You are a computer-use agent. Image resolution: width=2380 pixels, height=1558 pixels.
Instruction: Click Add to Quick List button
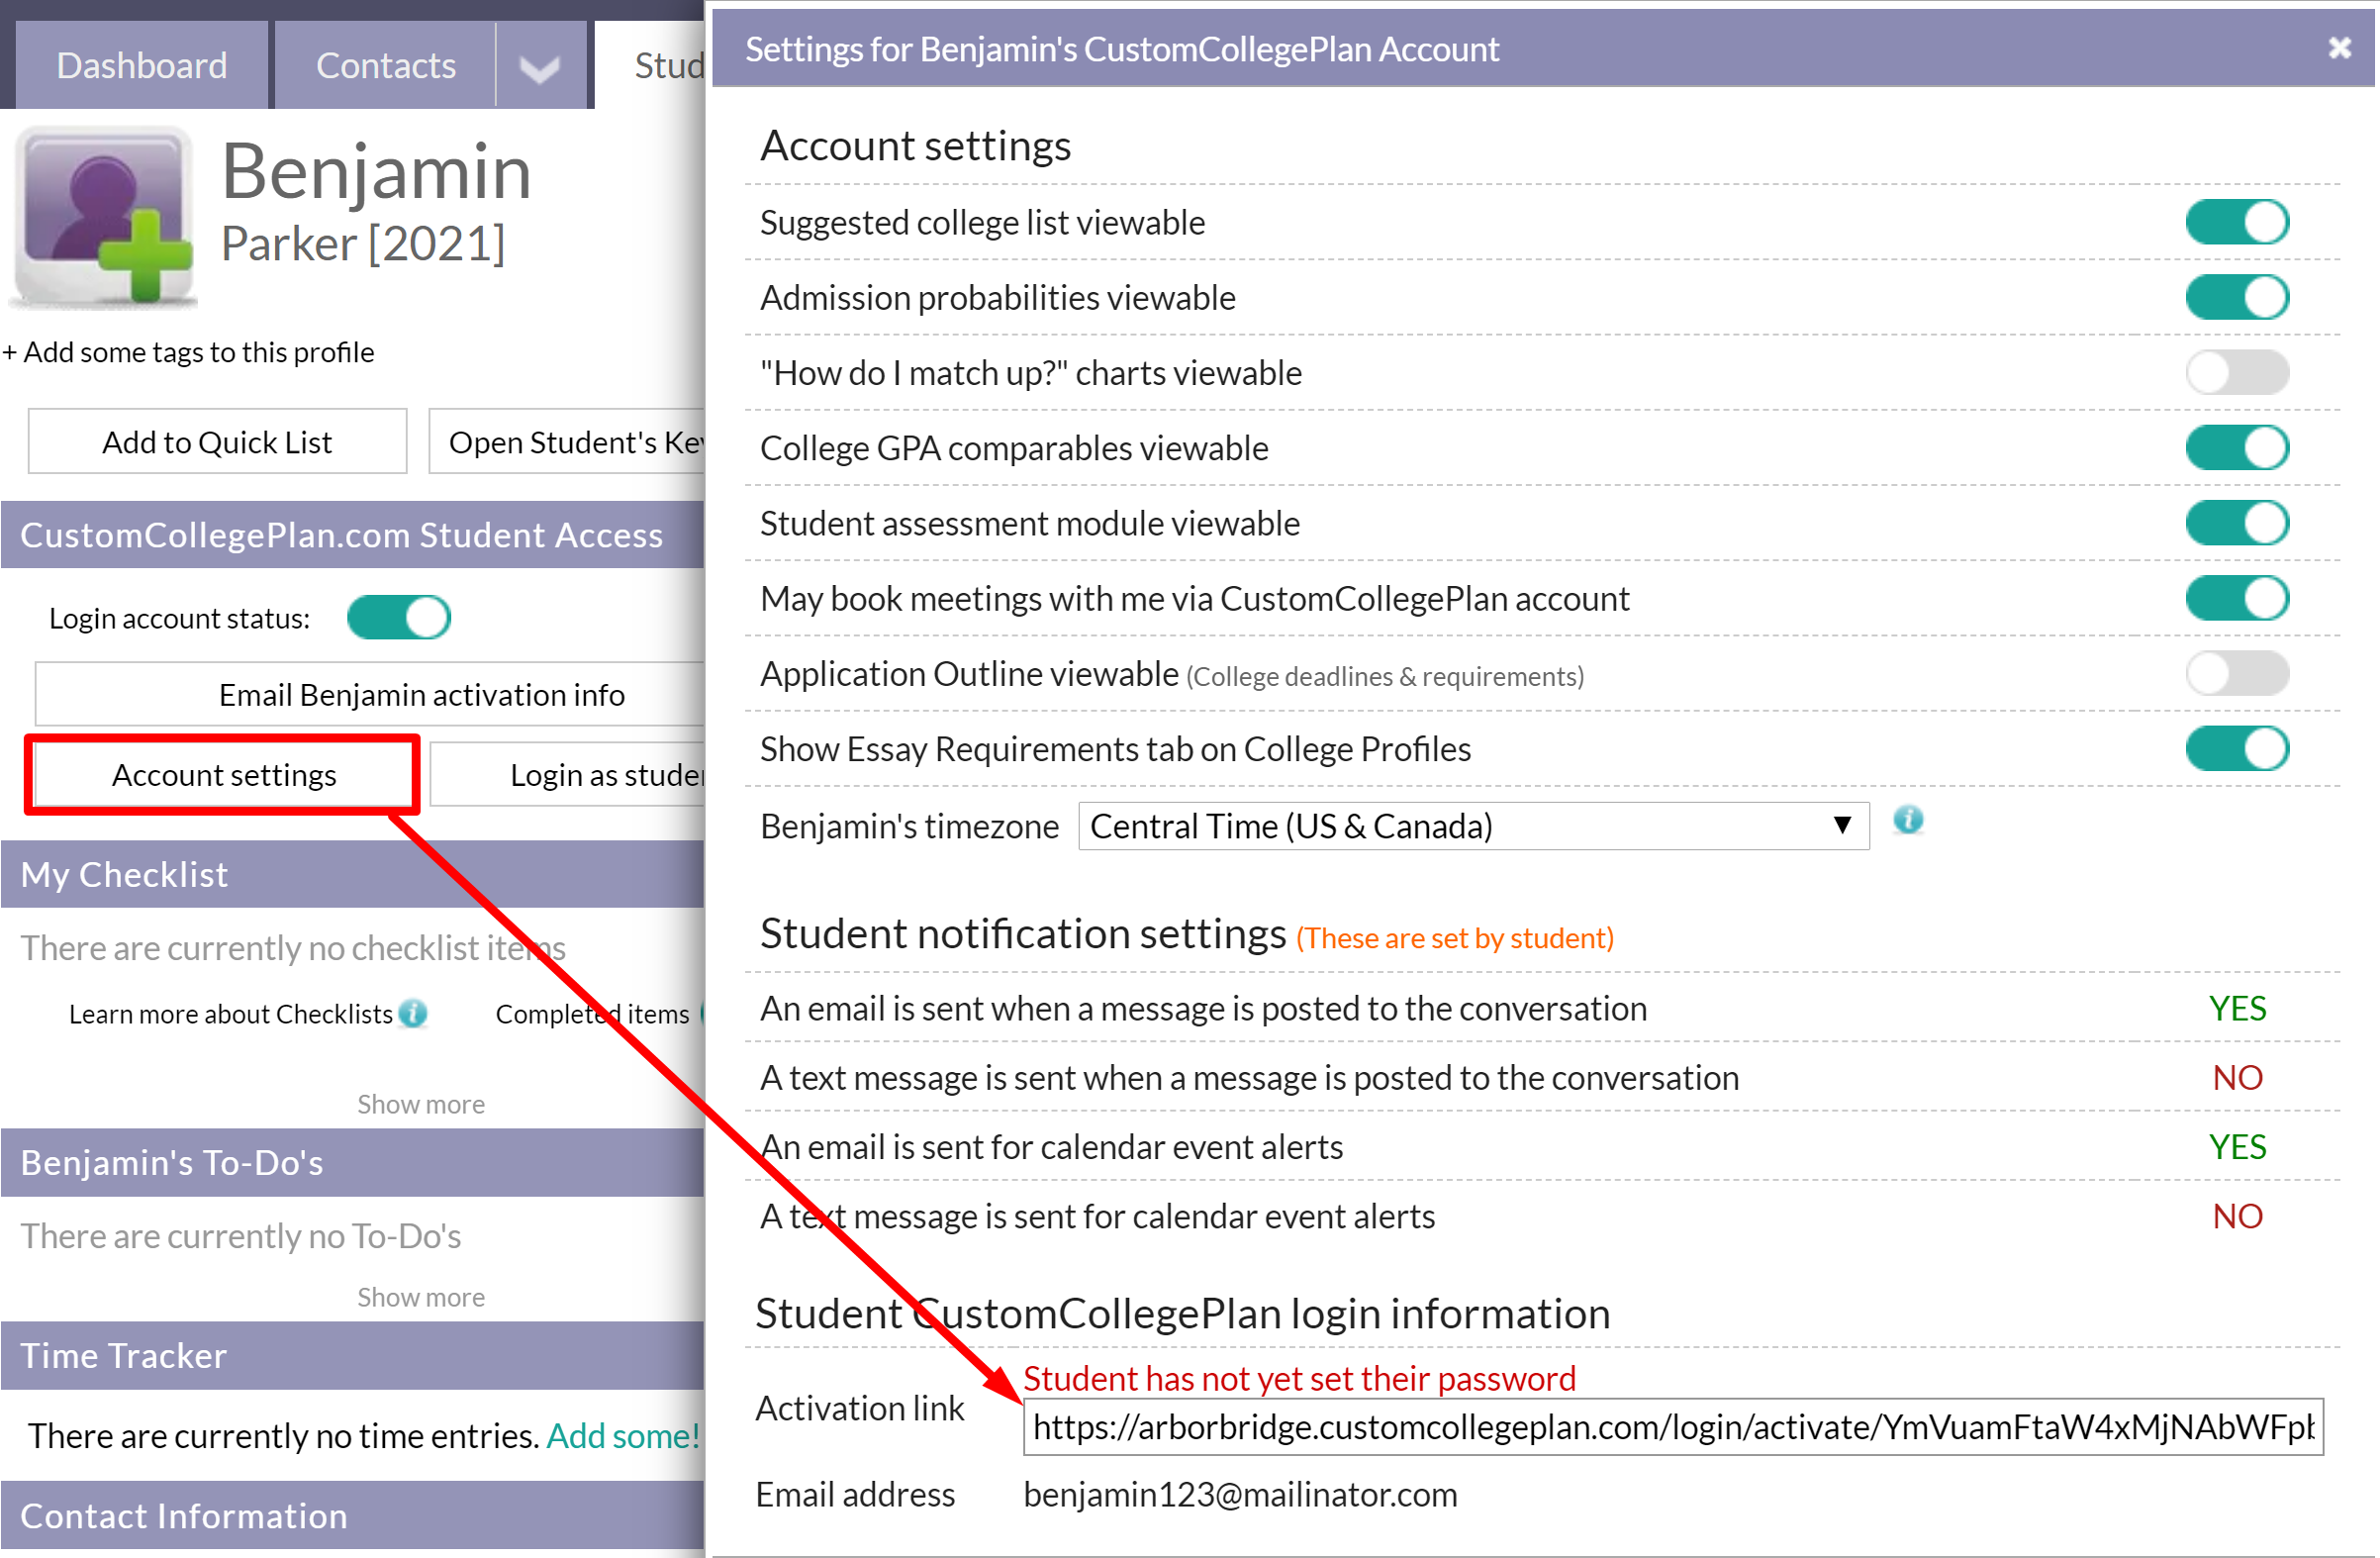(x=217, y=441)
